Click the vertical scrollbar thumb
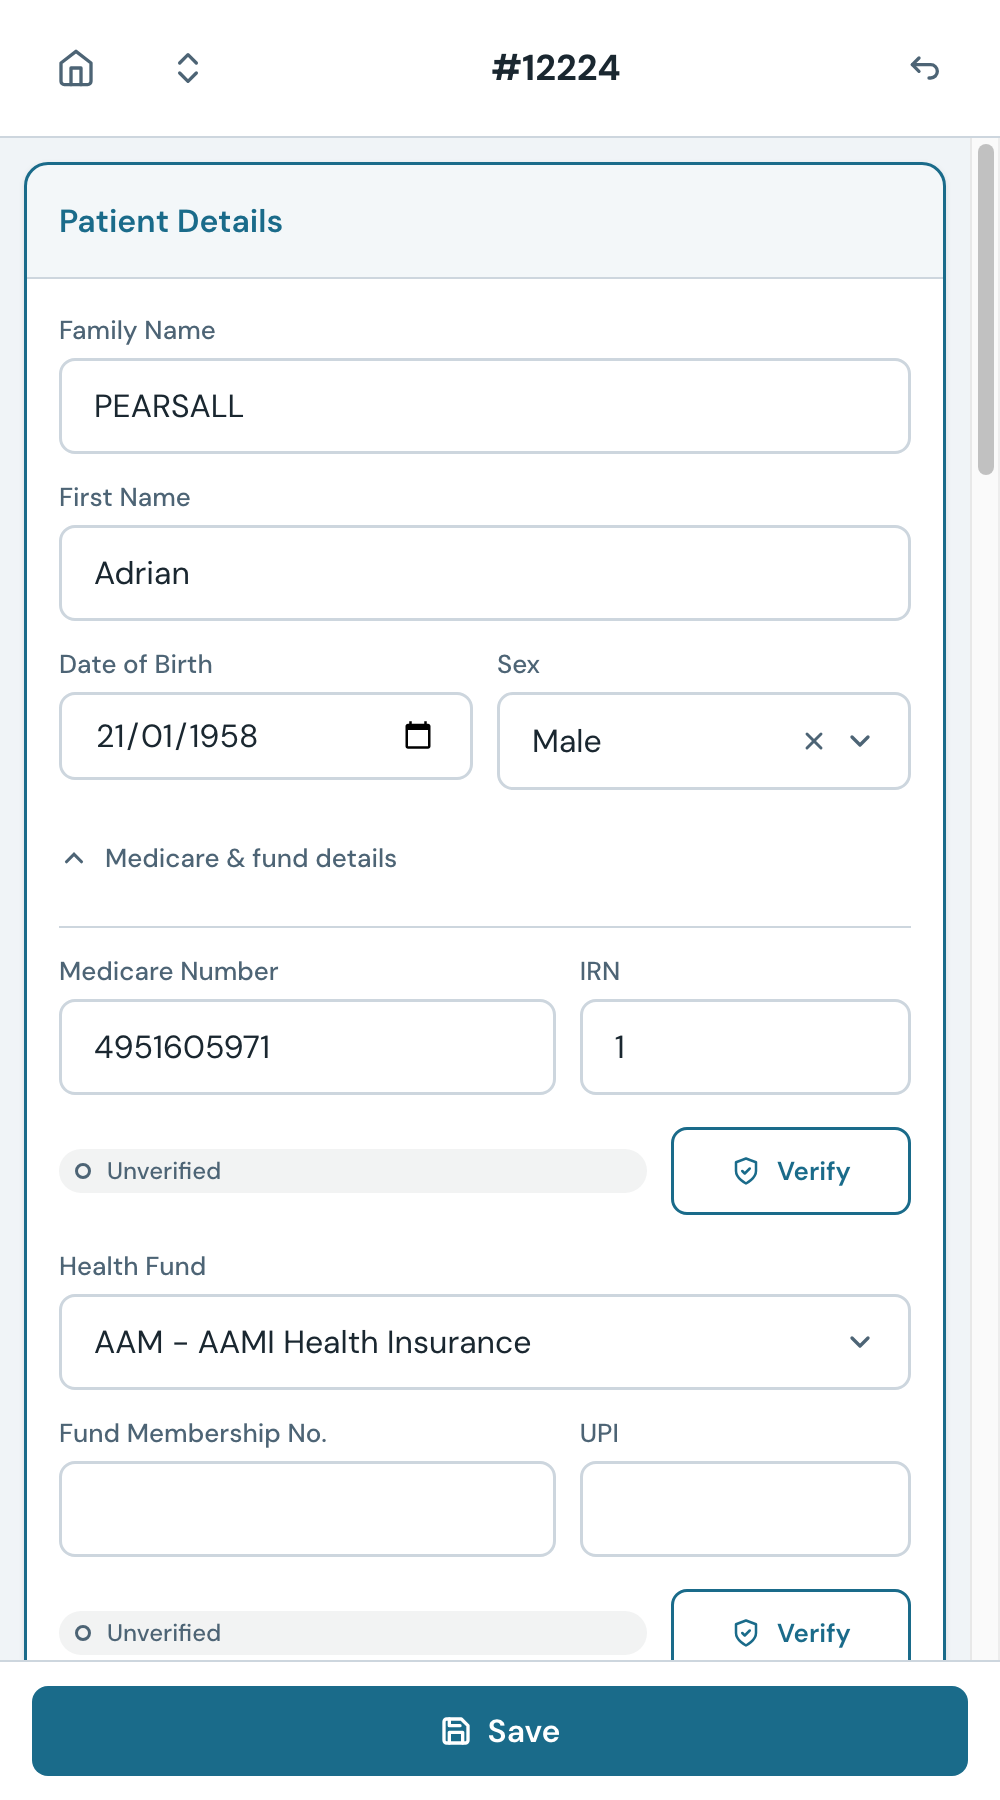 986,309
